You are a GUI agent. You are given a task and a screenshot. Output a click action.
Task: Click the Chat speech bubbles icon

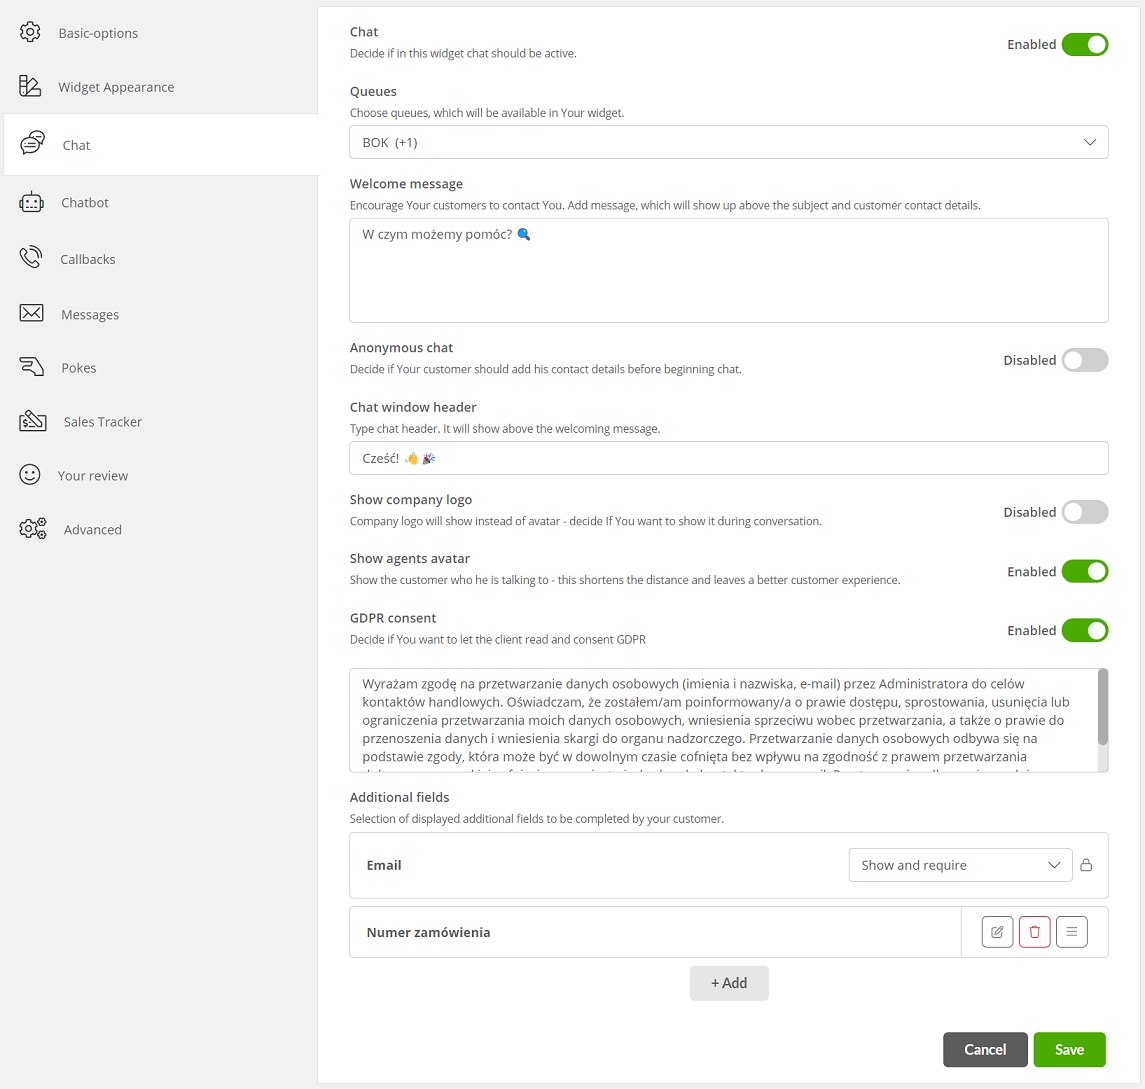pyautogui.click(x=32, y=143)
